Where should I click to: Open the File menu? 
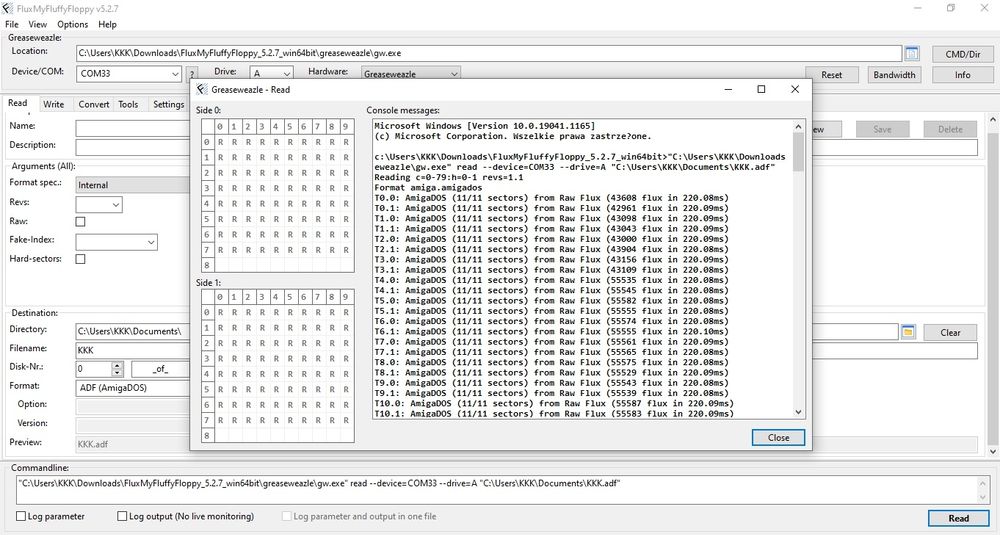click(11, 24)
